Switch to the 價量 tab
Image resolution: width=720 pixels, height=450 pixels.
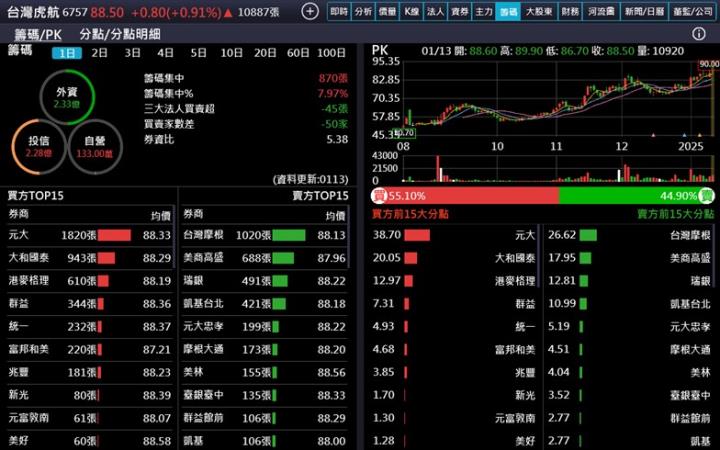coord(387,11)
